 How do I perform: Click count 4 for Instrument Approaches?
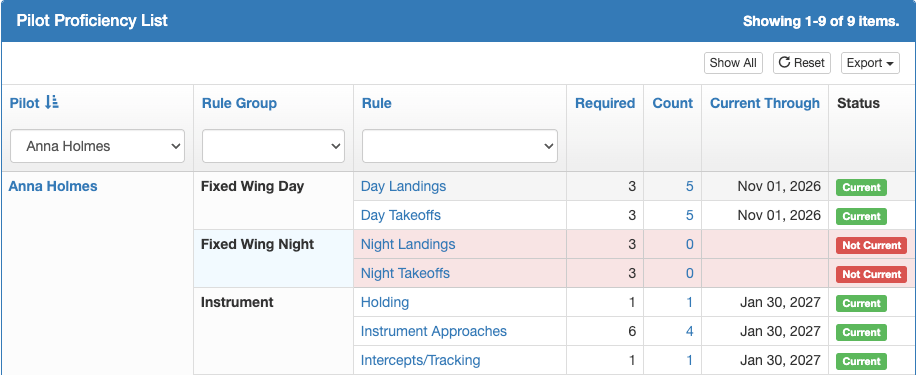[x=689, y=331]
